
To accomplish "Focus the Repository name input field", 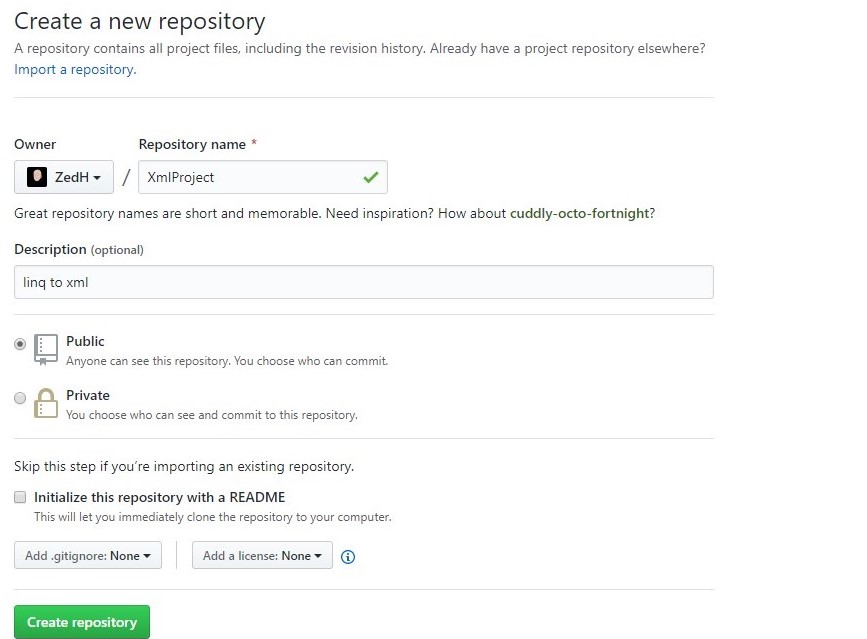I will (250, 177).
